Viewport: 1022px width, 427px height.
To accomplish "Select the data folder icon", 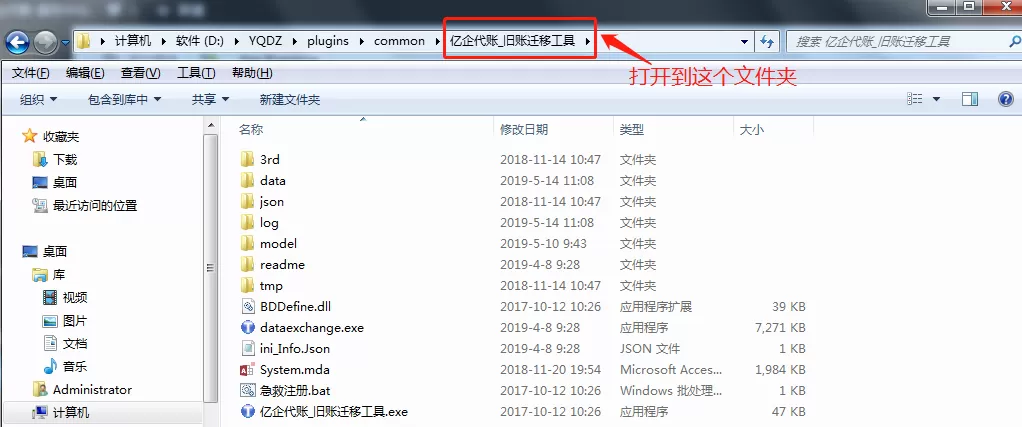I will click(x=247, y=181).
